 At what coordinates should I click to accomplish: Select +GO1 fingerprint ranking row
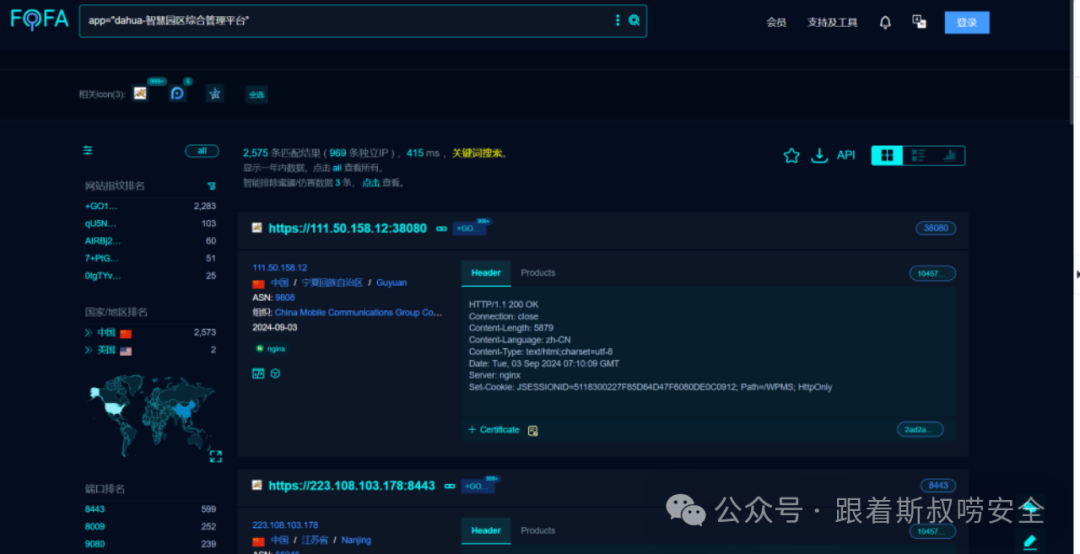150,206
